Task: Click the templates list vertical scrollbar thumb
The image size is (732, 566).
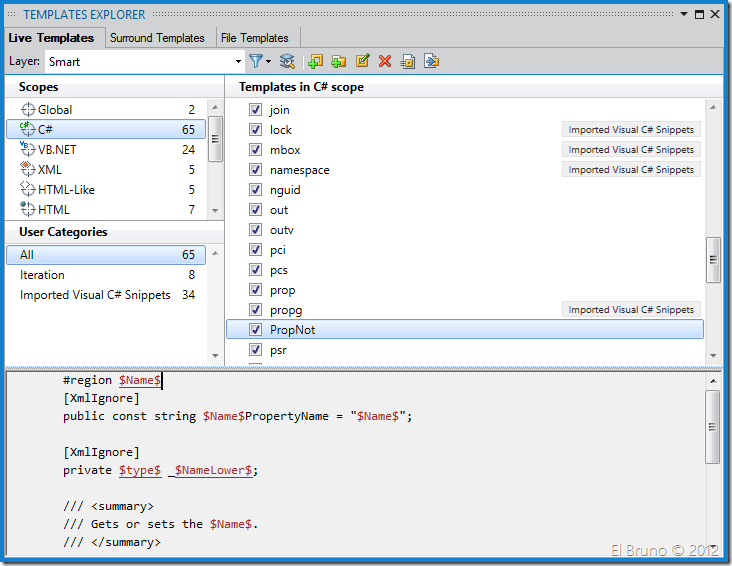Action: click(713, 259)
